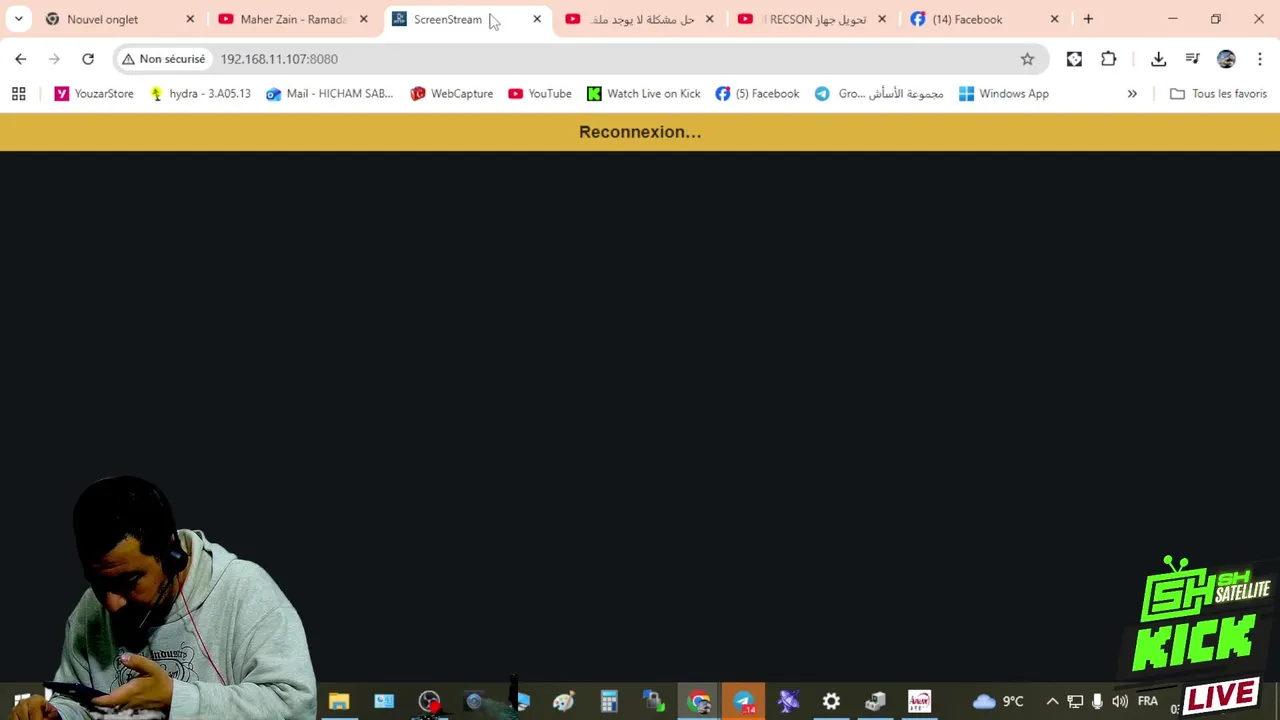Switch to the Nouvel onglet tab
The image size is (1280, 720).
(x=103, y=19)
